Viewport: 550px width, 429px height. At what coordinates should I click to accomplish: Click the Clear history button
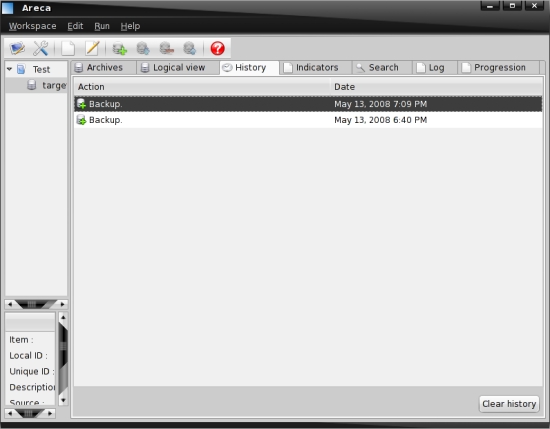tap(509, 404)
